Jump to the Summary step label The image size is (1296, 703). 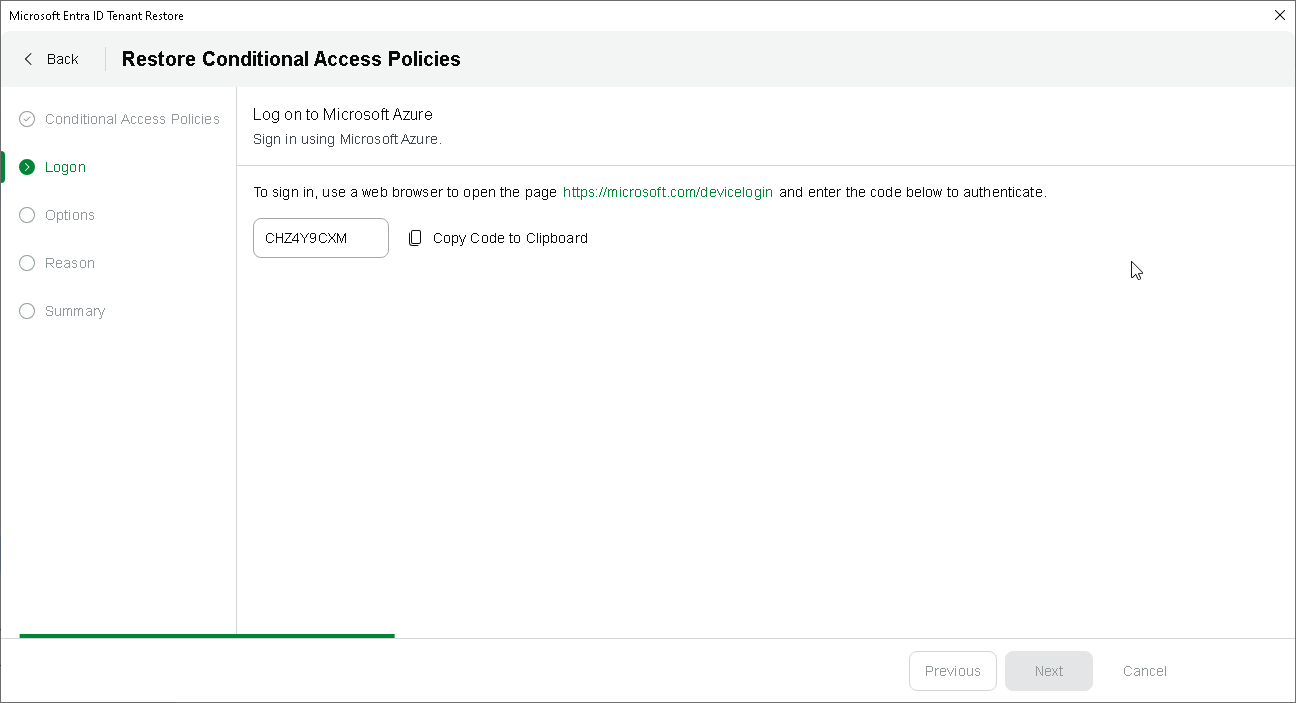(x=75, y=311)
